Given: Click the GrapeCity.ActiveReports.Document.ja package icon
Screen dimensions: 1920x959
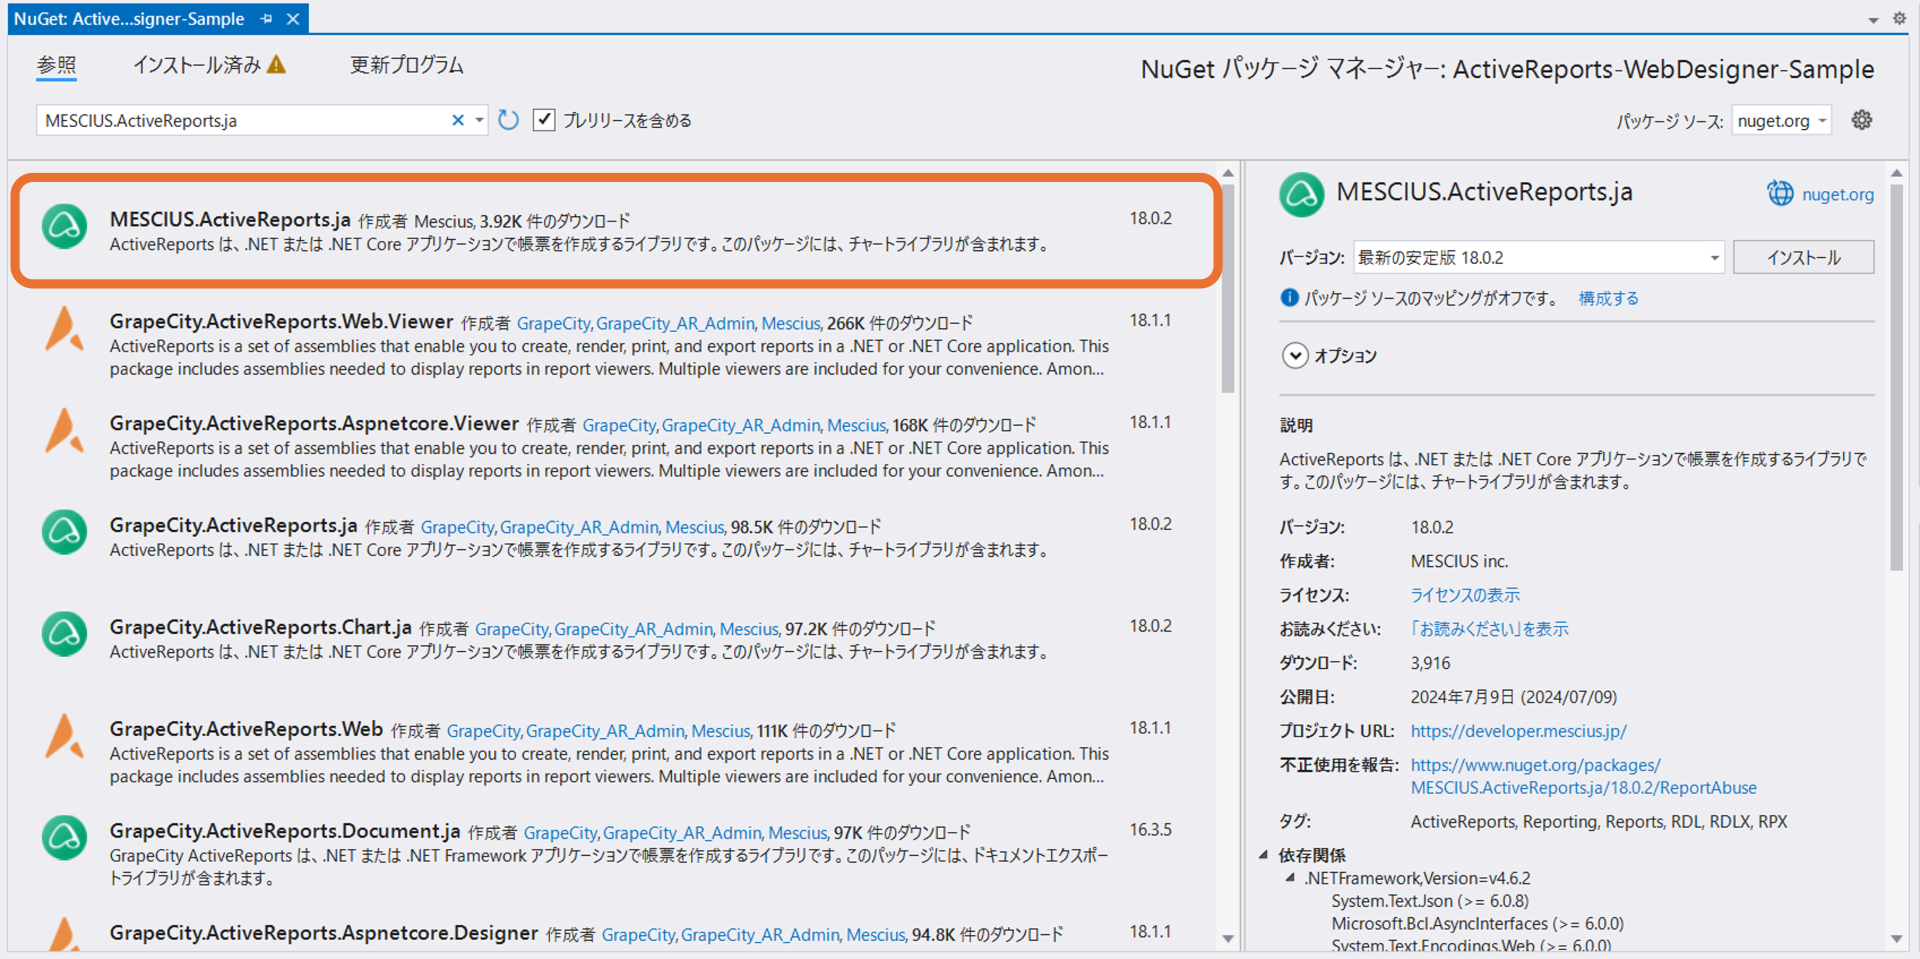Looking at the screenshot, I should coord(64,838).
